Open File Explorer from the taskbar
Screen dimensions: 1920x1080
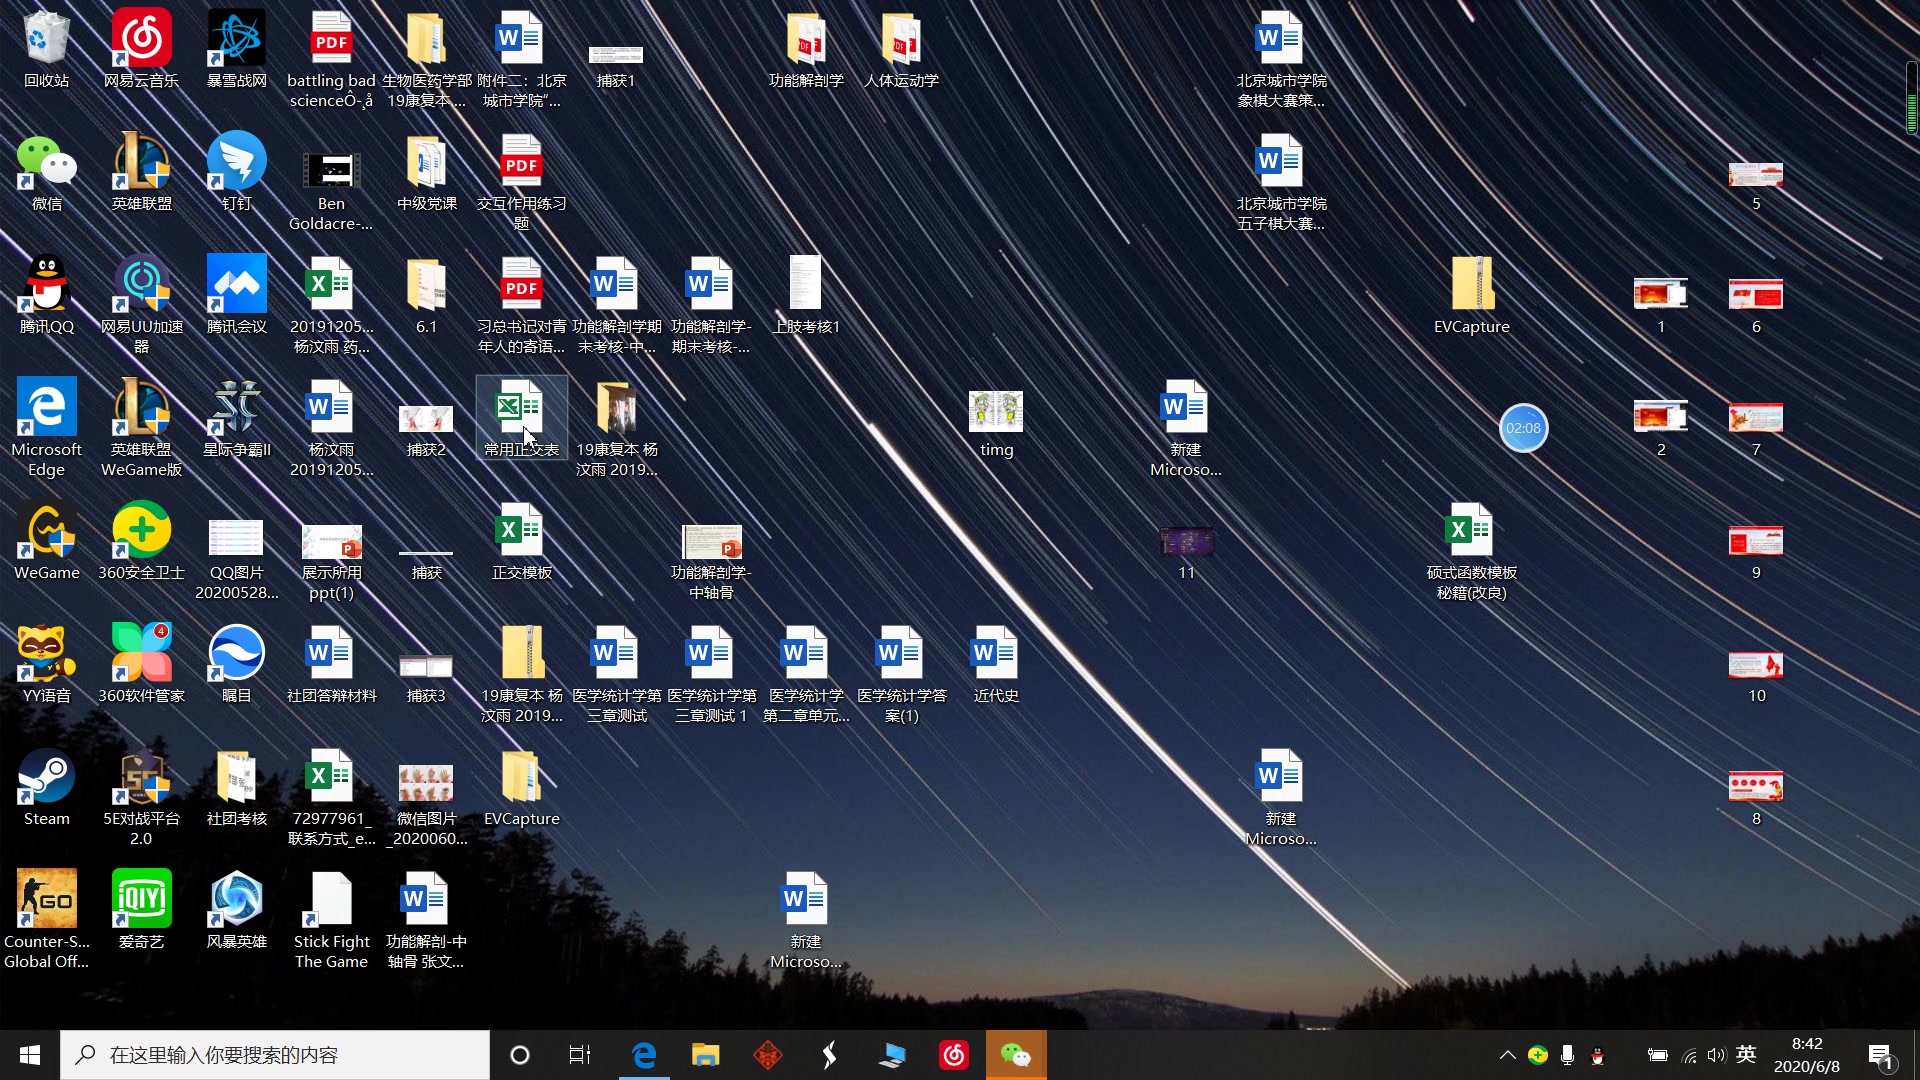pyautogui.click(x=706, y=1055)
